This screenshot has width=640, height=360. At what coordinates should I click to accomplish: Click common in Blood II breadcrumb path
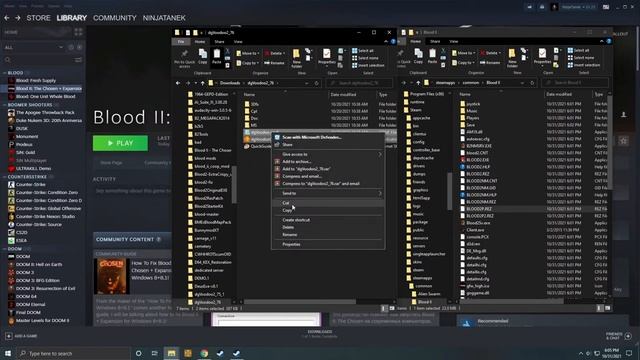point(471,82)
